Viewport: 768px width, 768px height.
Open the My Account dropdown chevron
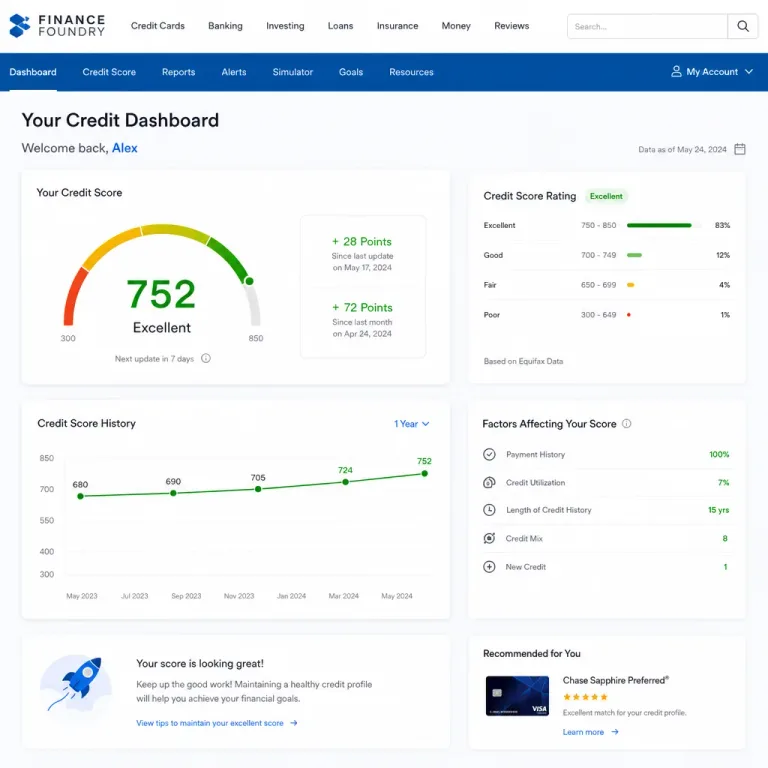click(748, 72)
